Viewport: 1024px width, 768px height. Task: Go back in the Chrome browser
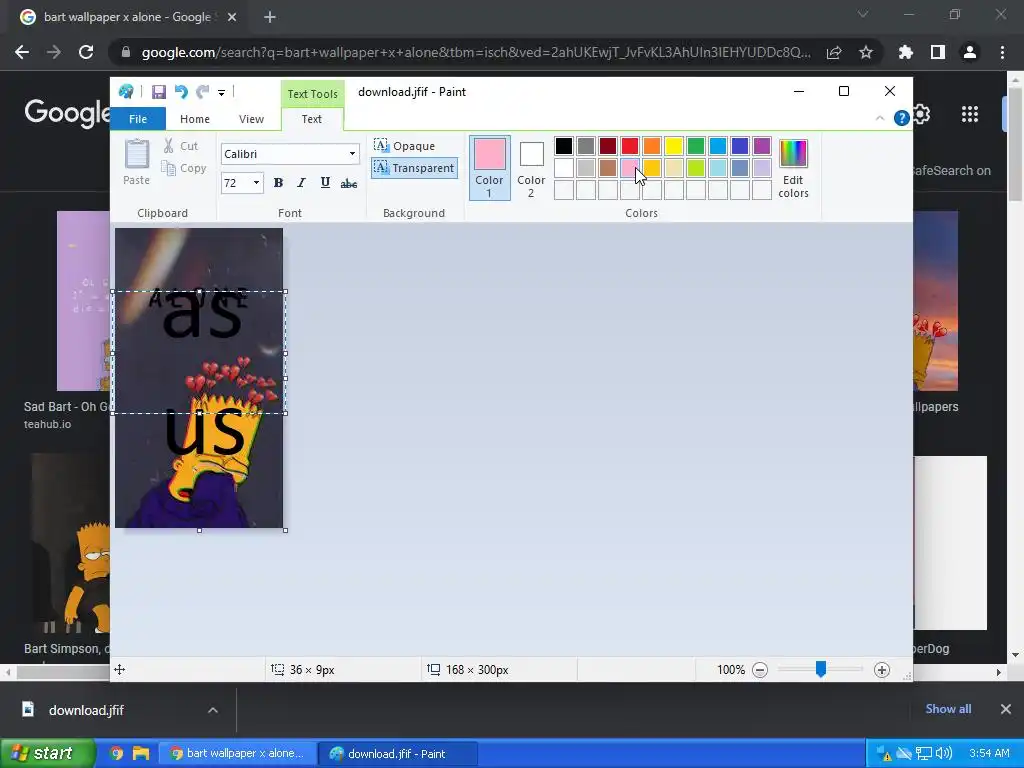click(22, 52)
